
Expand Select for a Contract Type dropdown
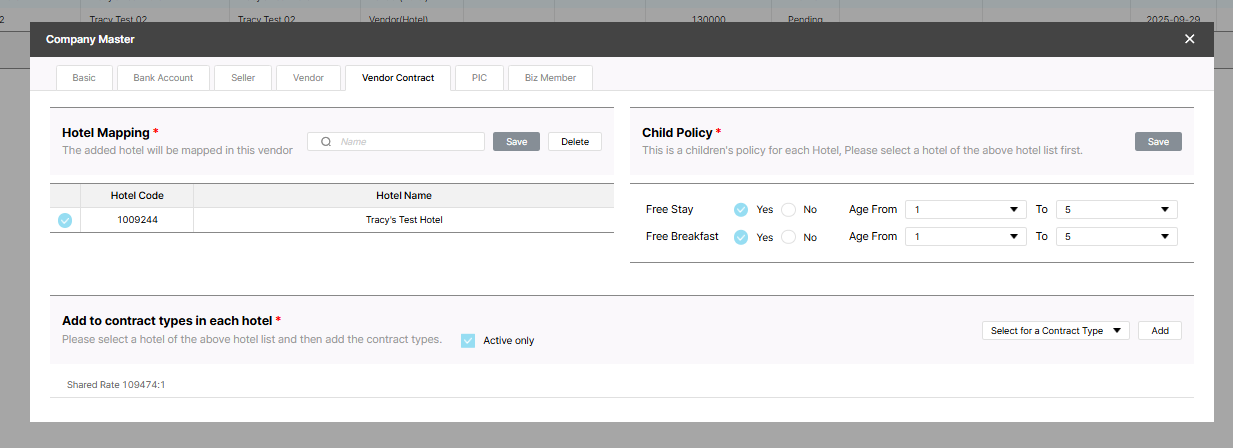[1055, 330]
